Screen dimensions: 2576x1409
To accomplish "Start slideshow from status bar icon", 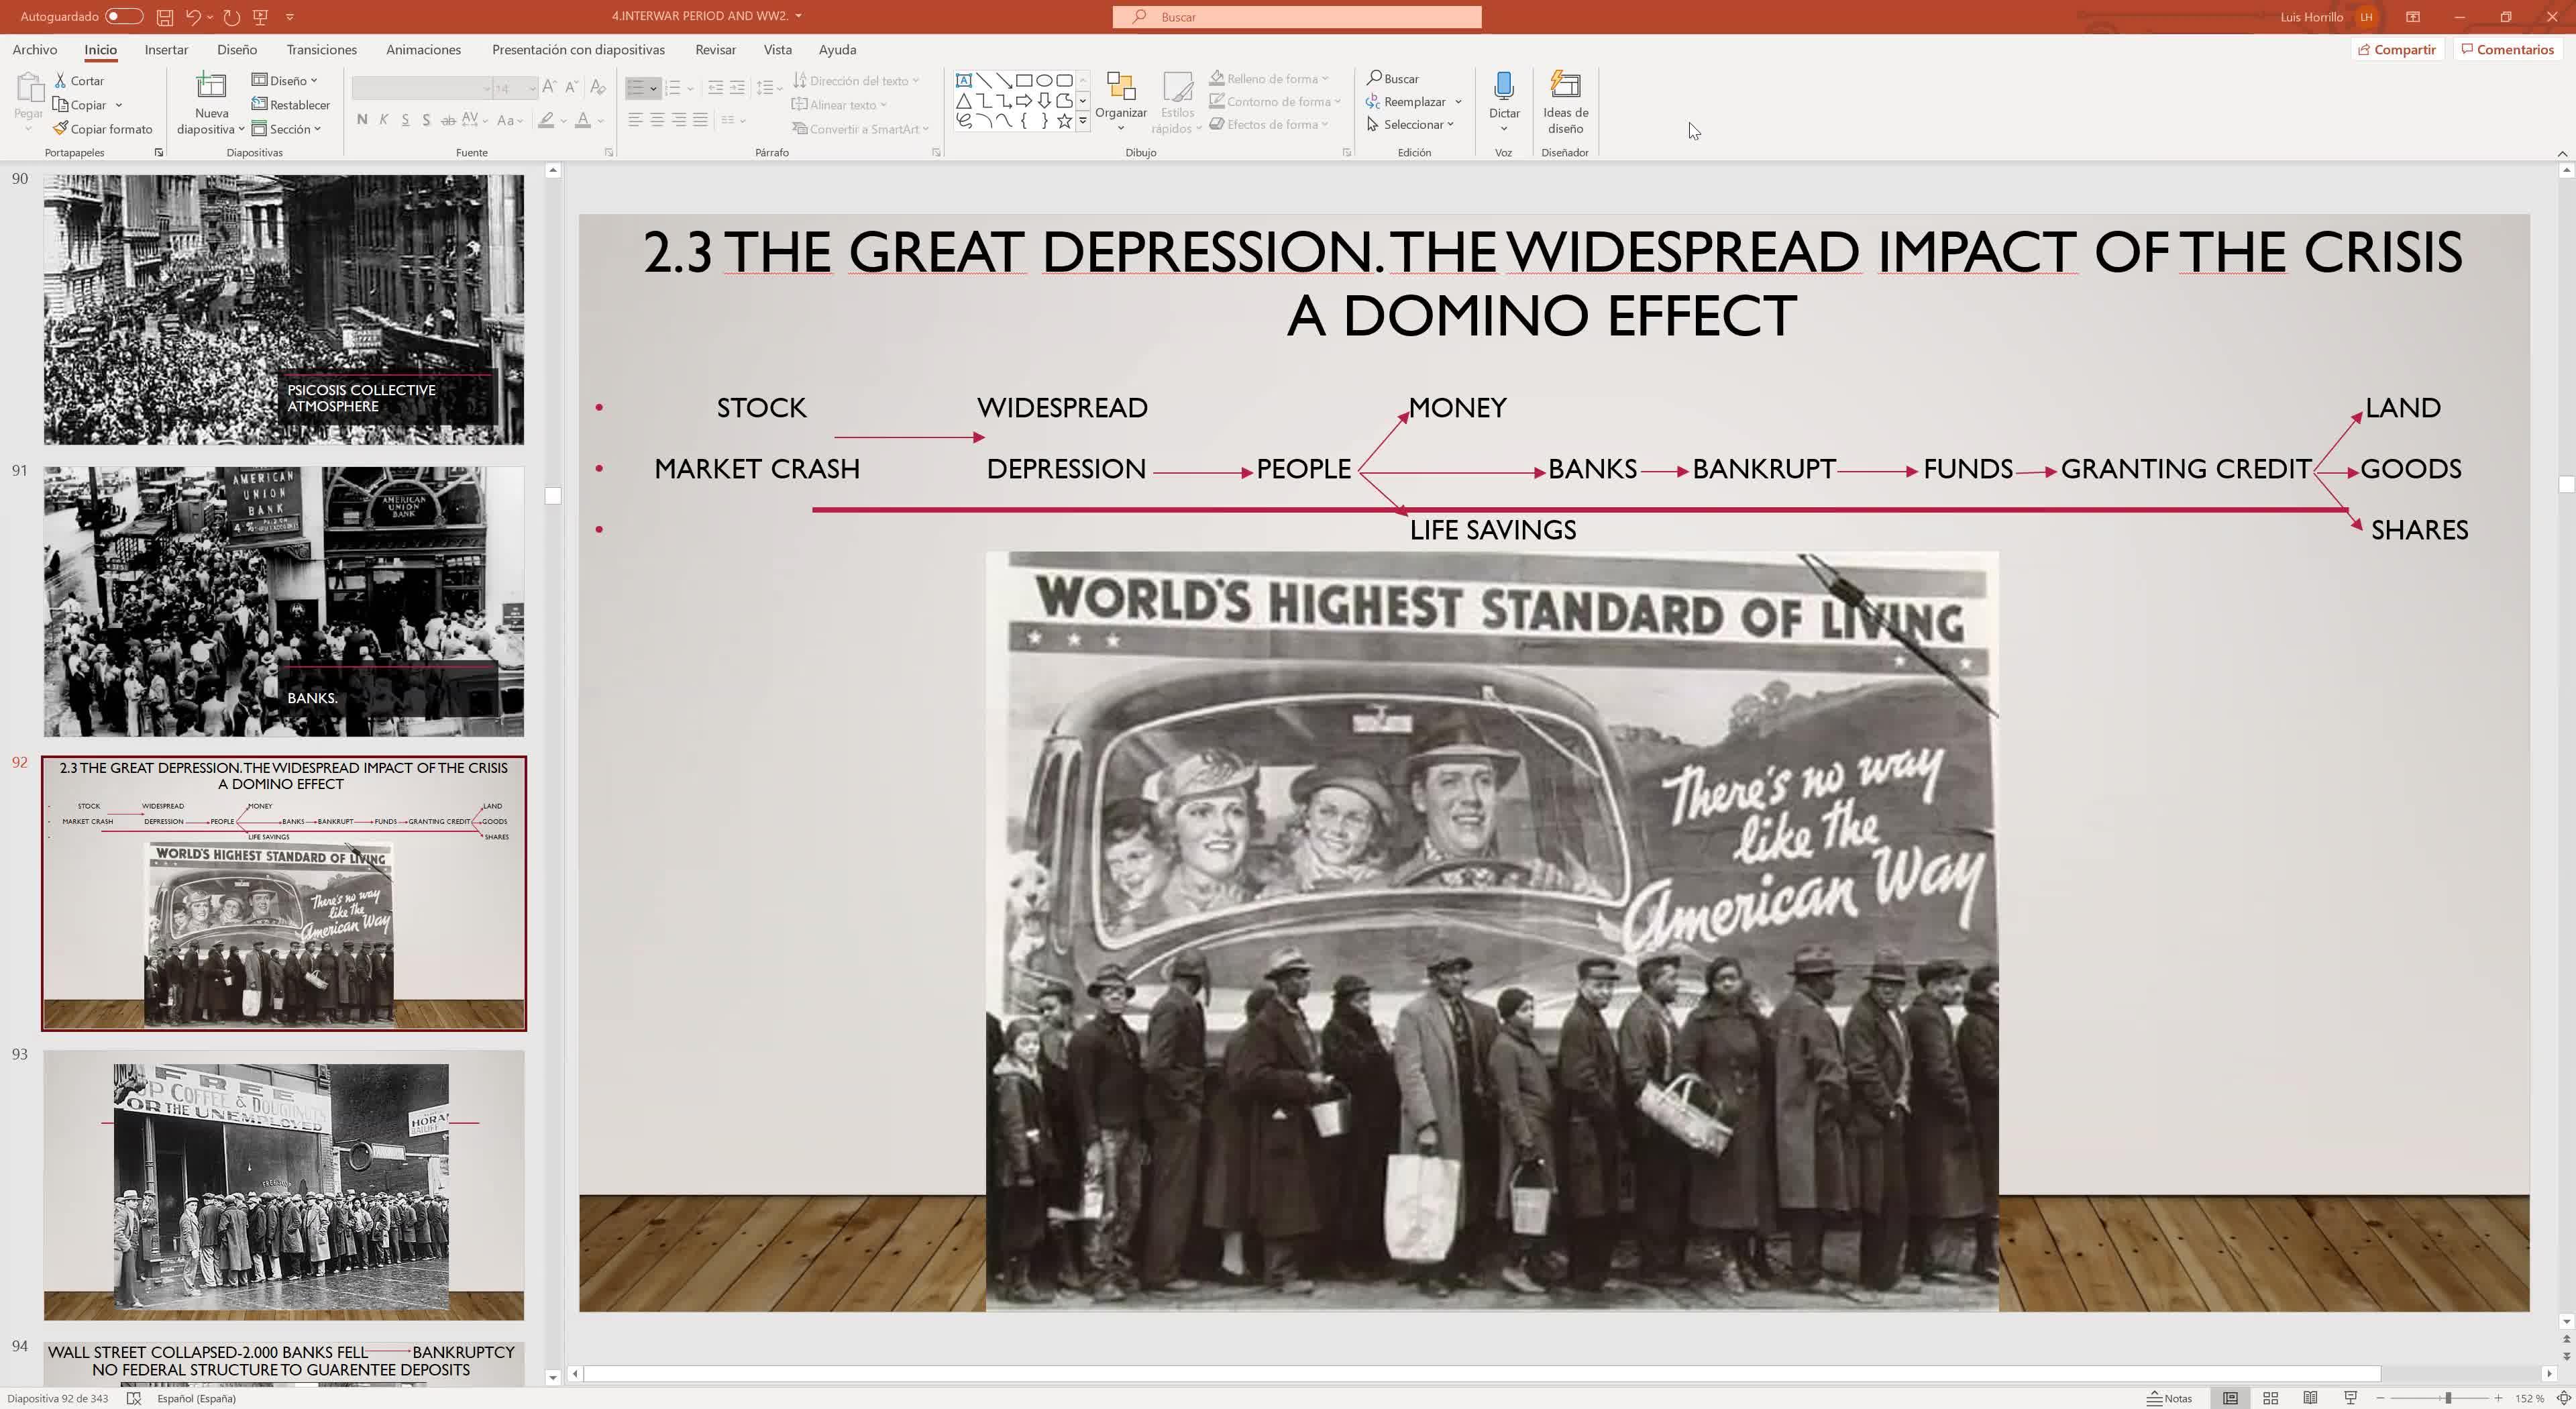I will 2351,1398.
